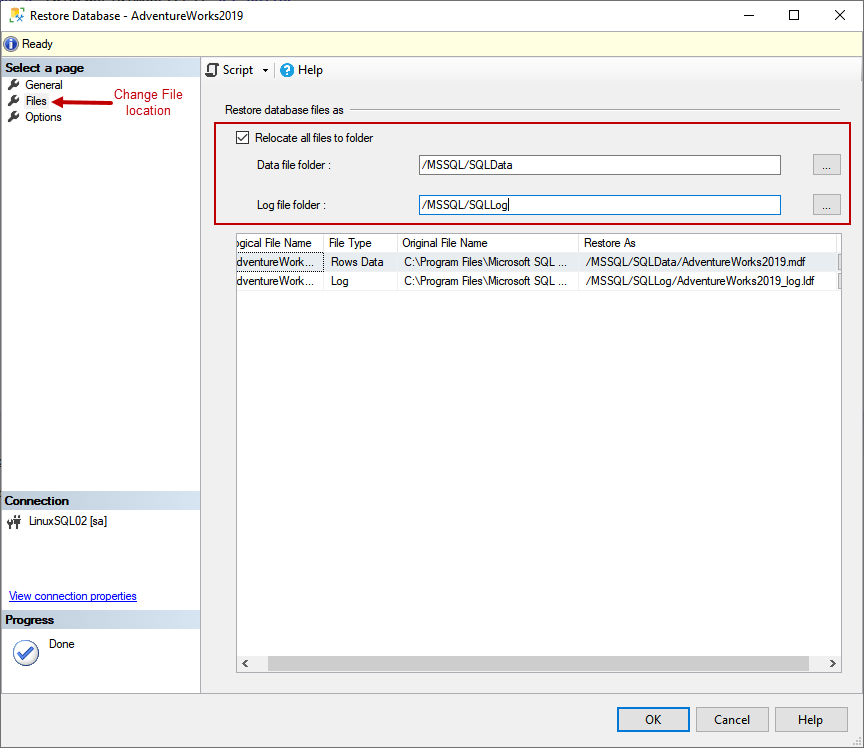
Task: Confirm restore with the OK button
Action: (x=653, y=719)
